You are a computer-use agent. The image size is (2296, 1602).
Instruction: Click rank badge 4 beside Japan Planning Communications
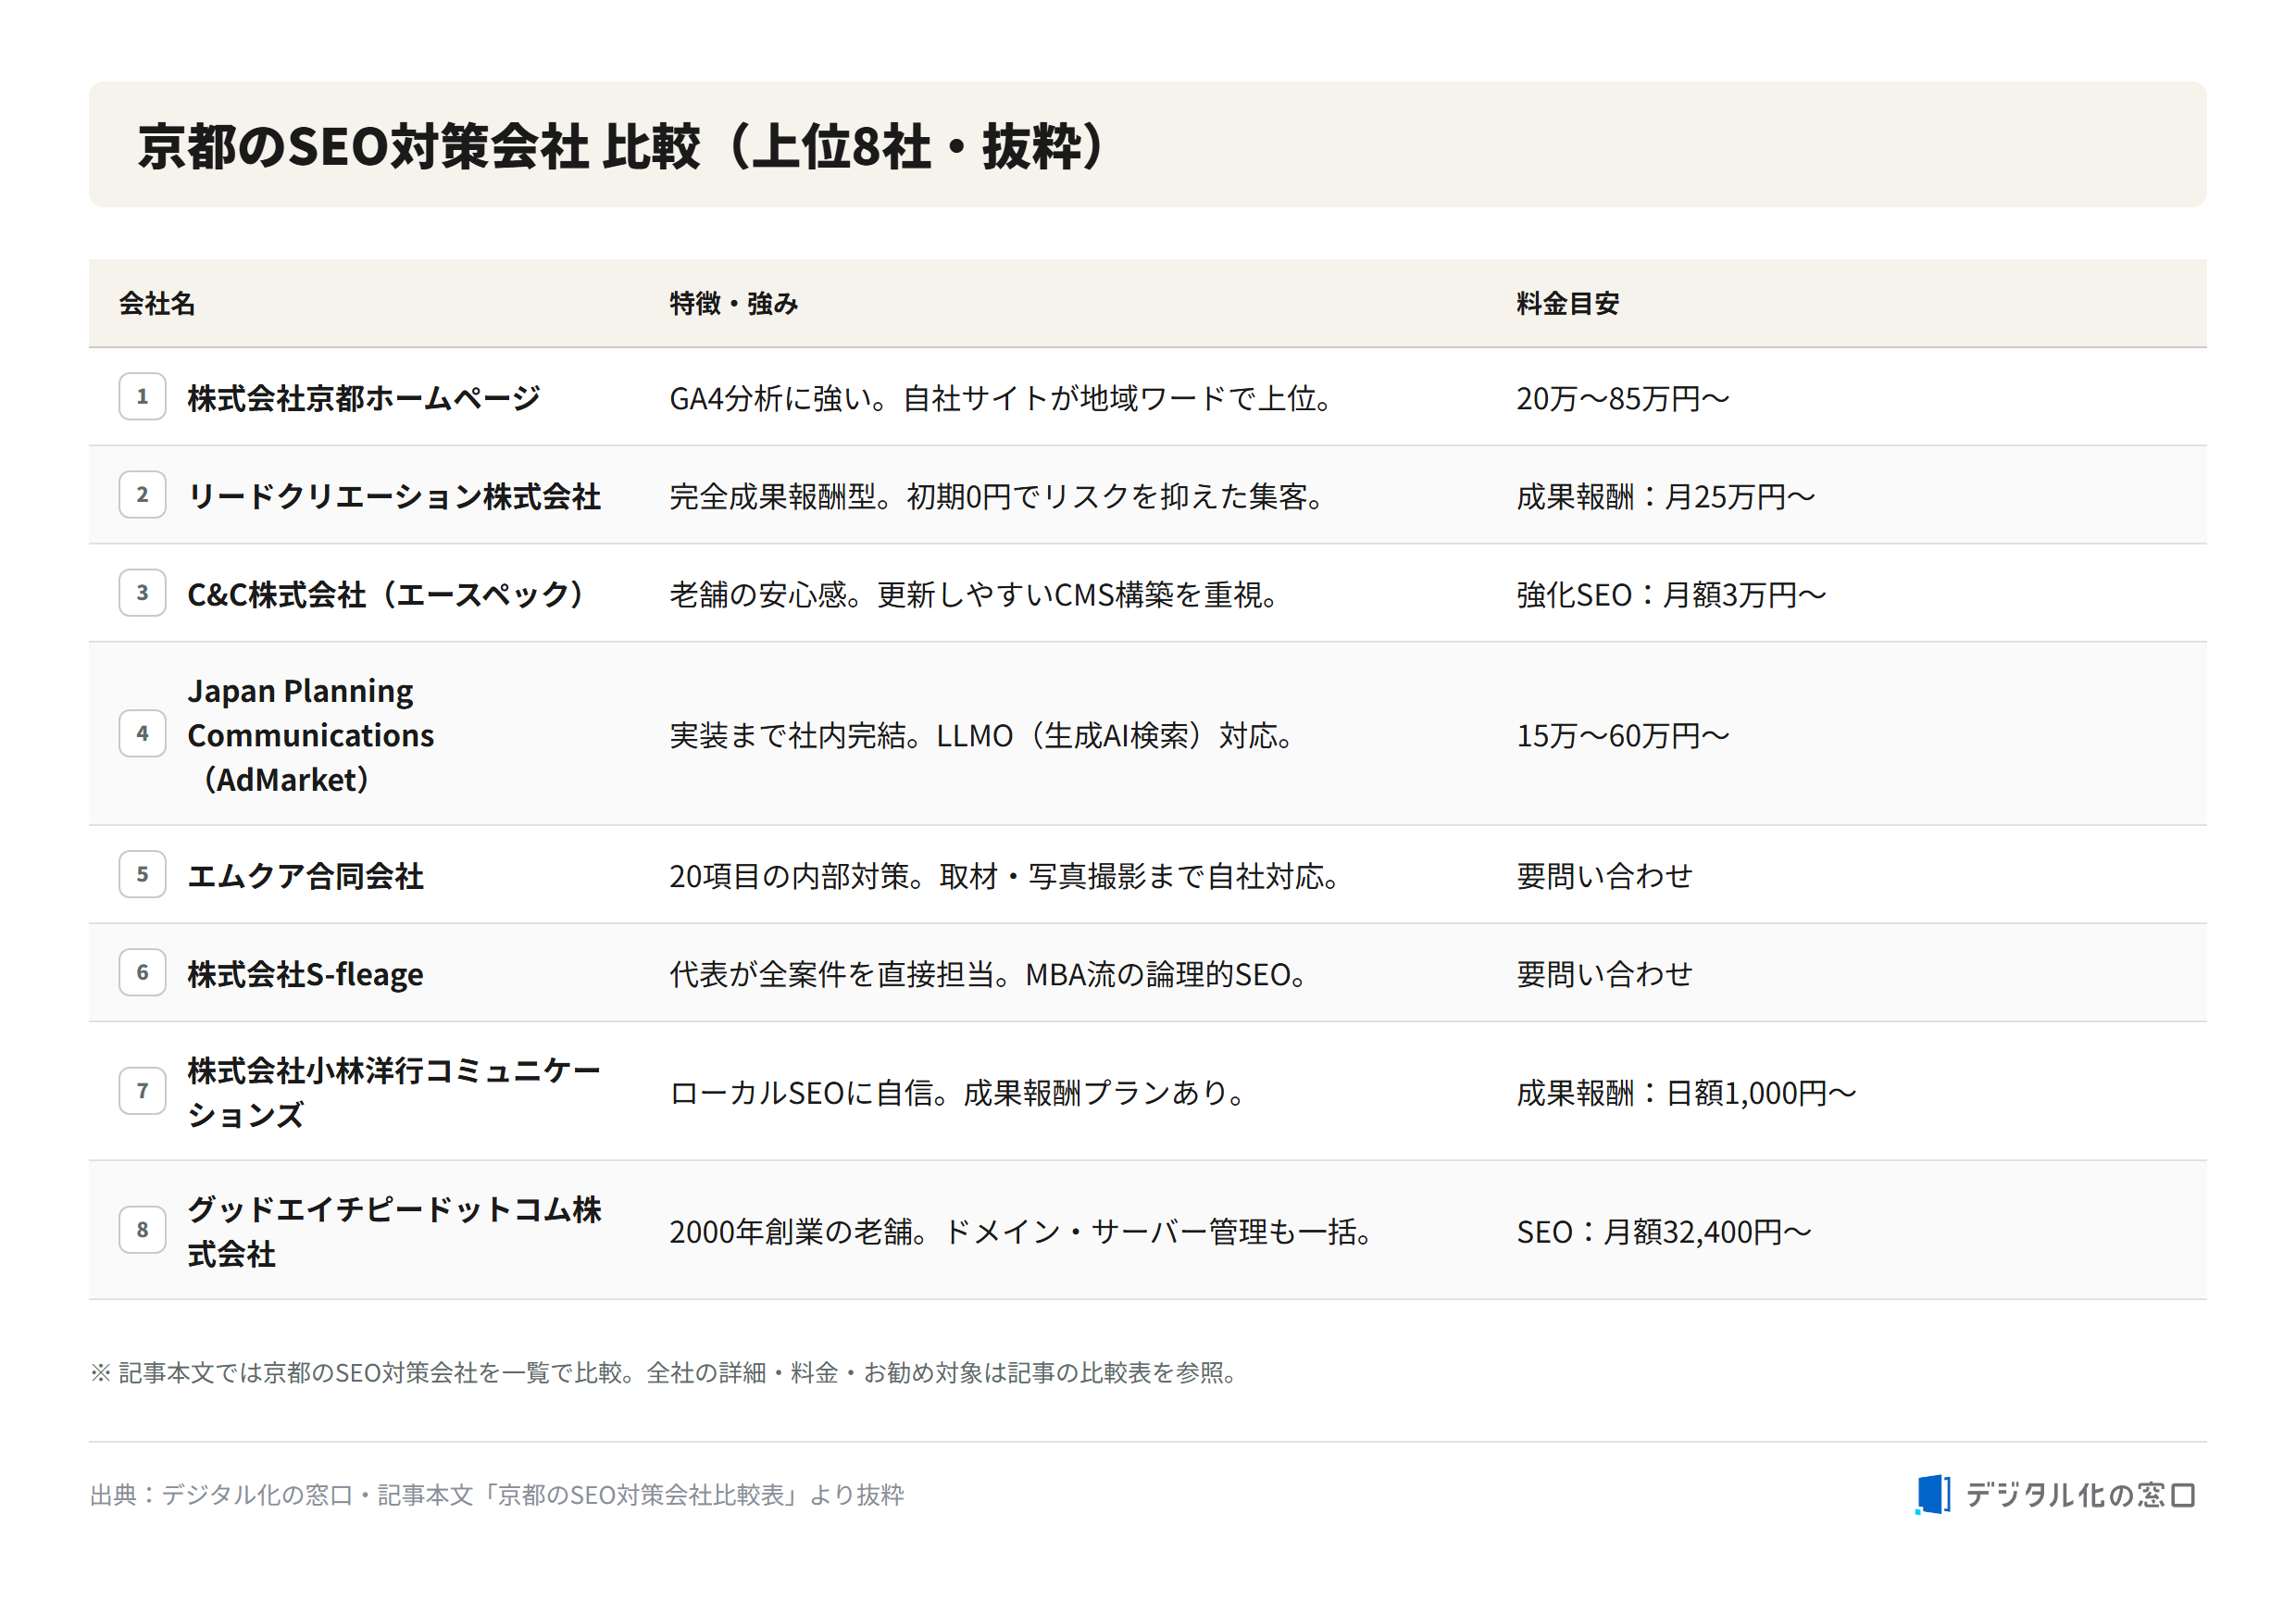[142, 734]
